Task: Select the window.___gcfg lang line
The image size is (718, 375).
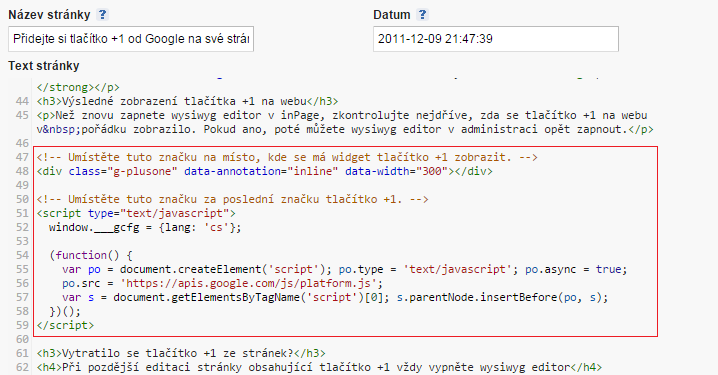Action: 145,228
